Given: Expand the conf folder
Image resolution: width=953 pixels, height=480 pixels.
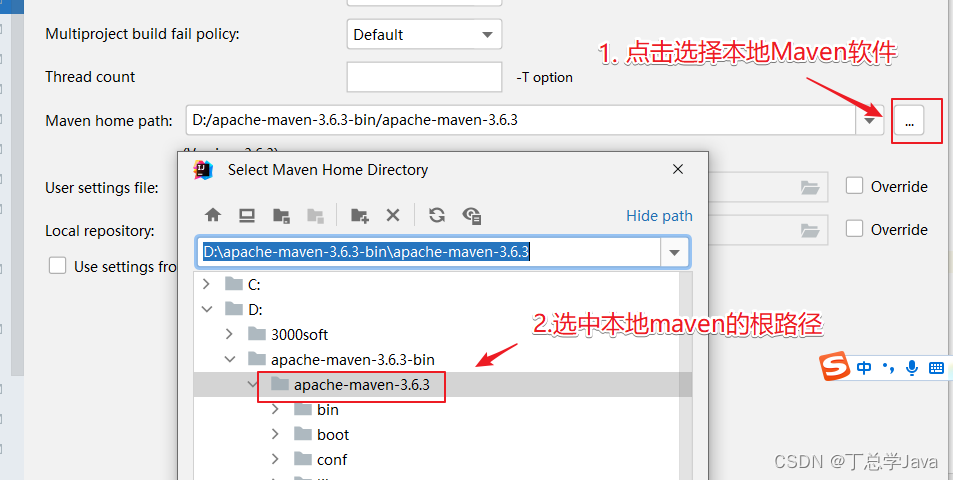Looking at the screenshot, I should (x=275, y=459).
